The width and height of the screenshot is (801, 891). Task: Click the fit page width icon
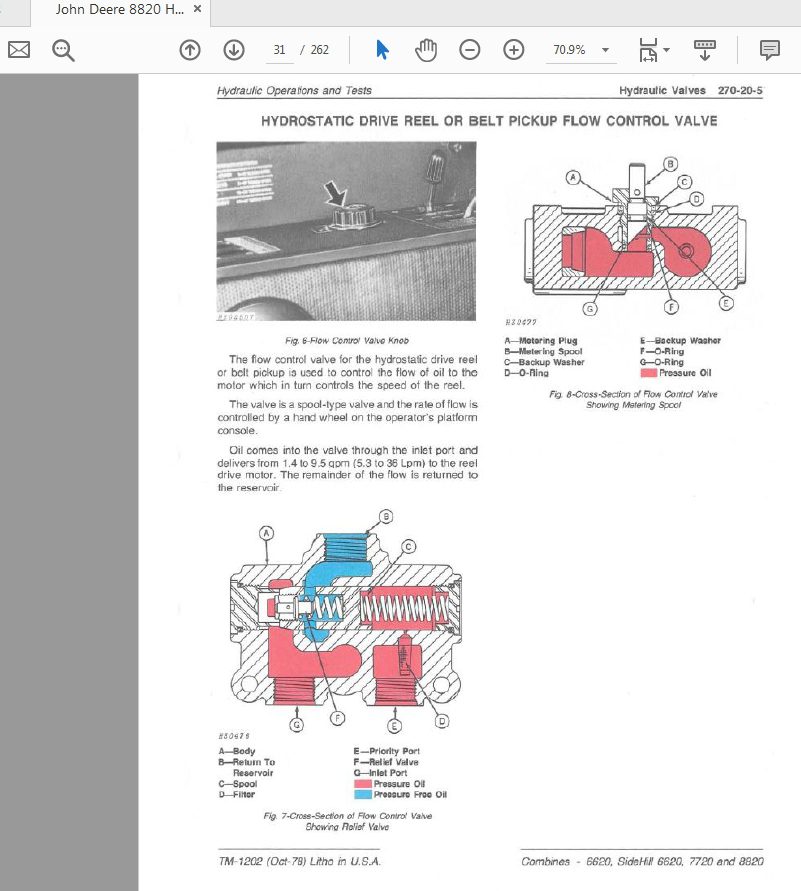(648, 50)
